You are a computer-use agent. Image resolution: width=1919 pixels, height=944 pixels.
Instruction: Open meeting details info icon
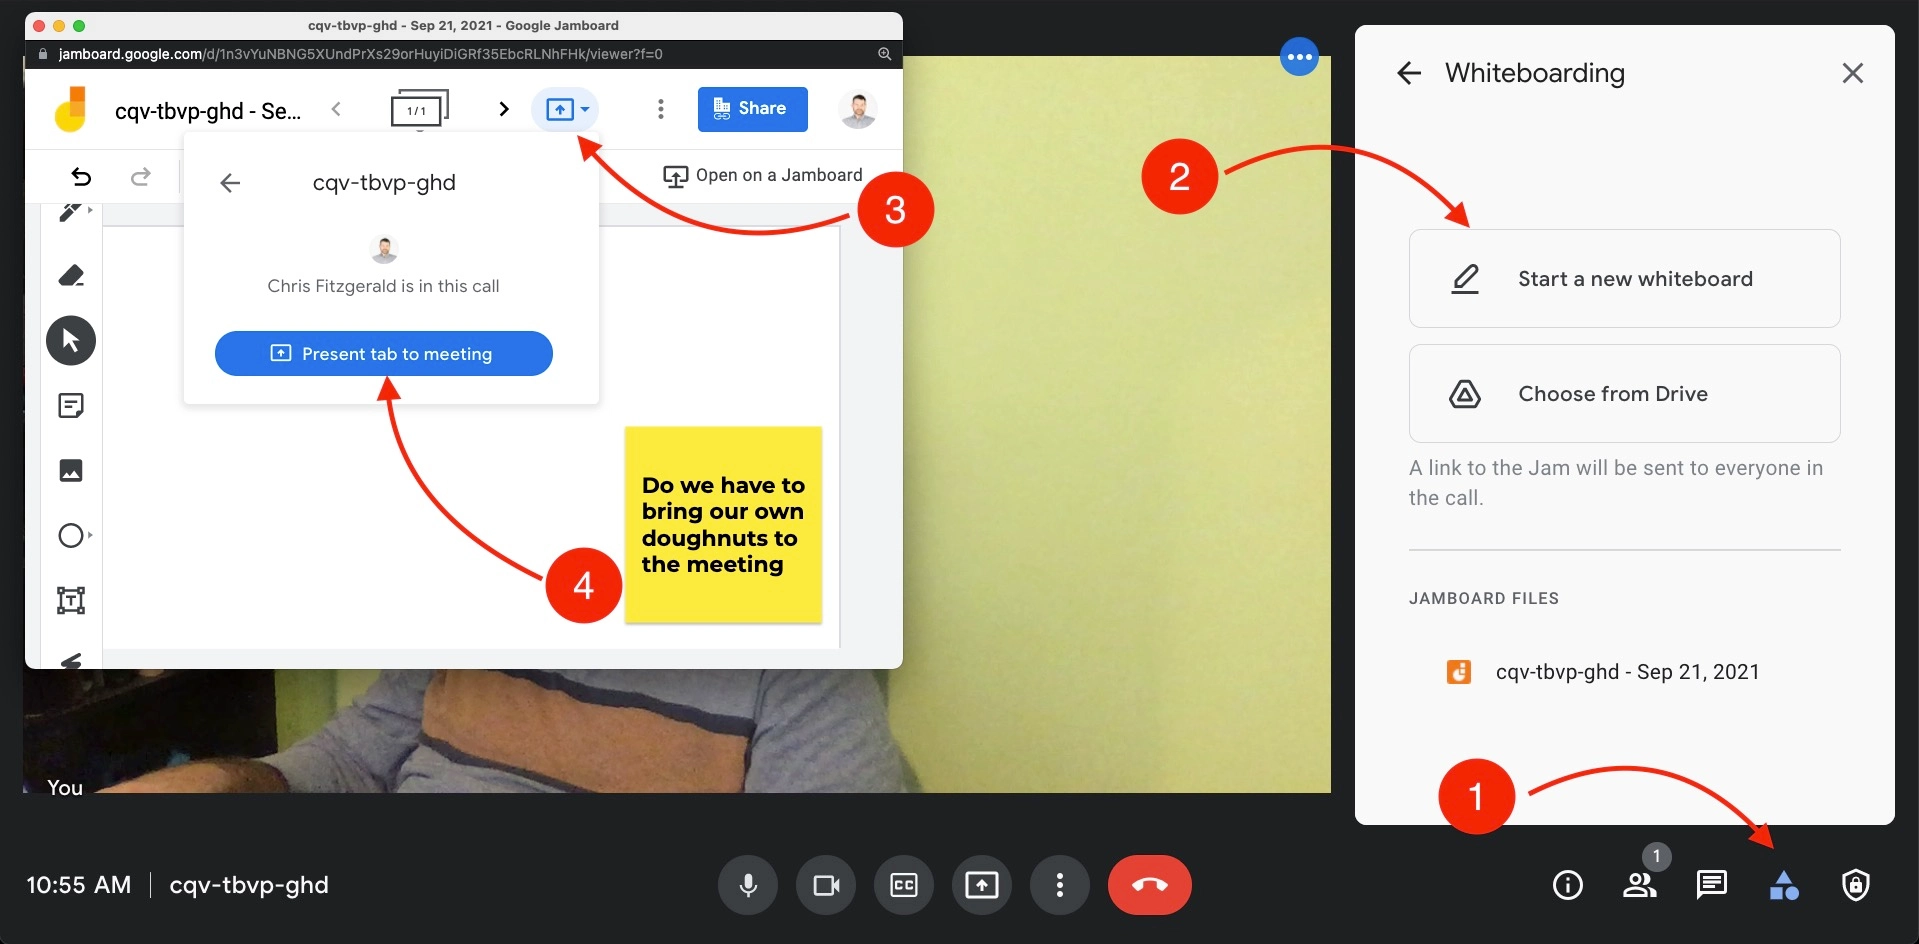pos(1567,885)
